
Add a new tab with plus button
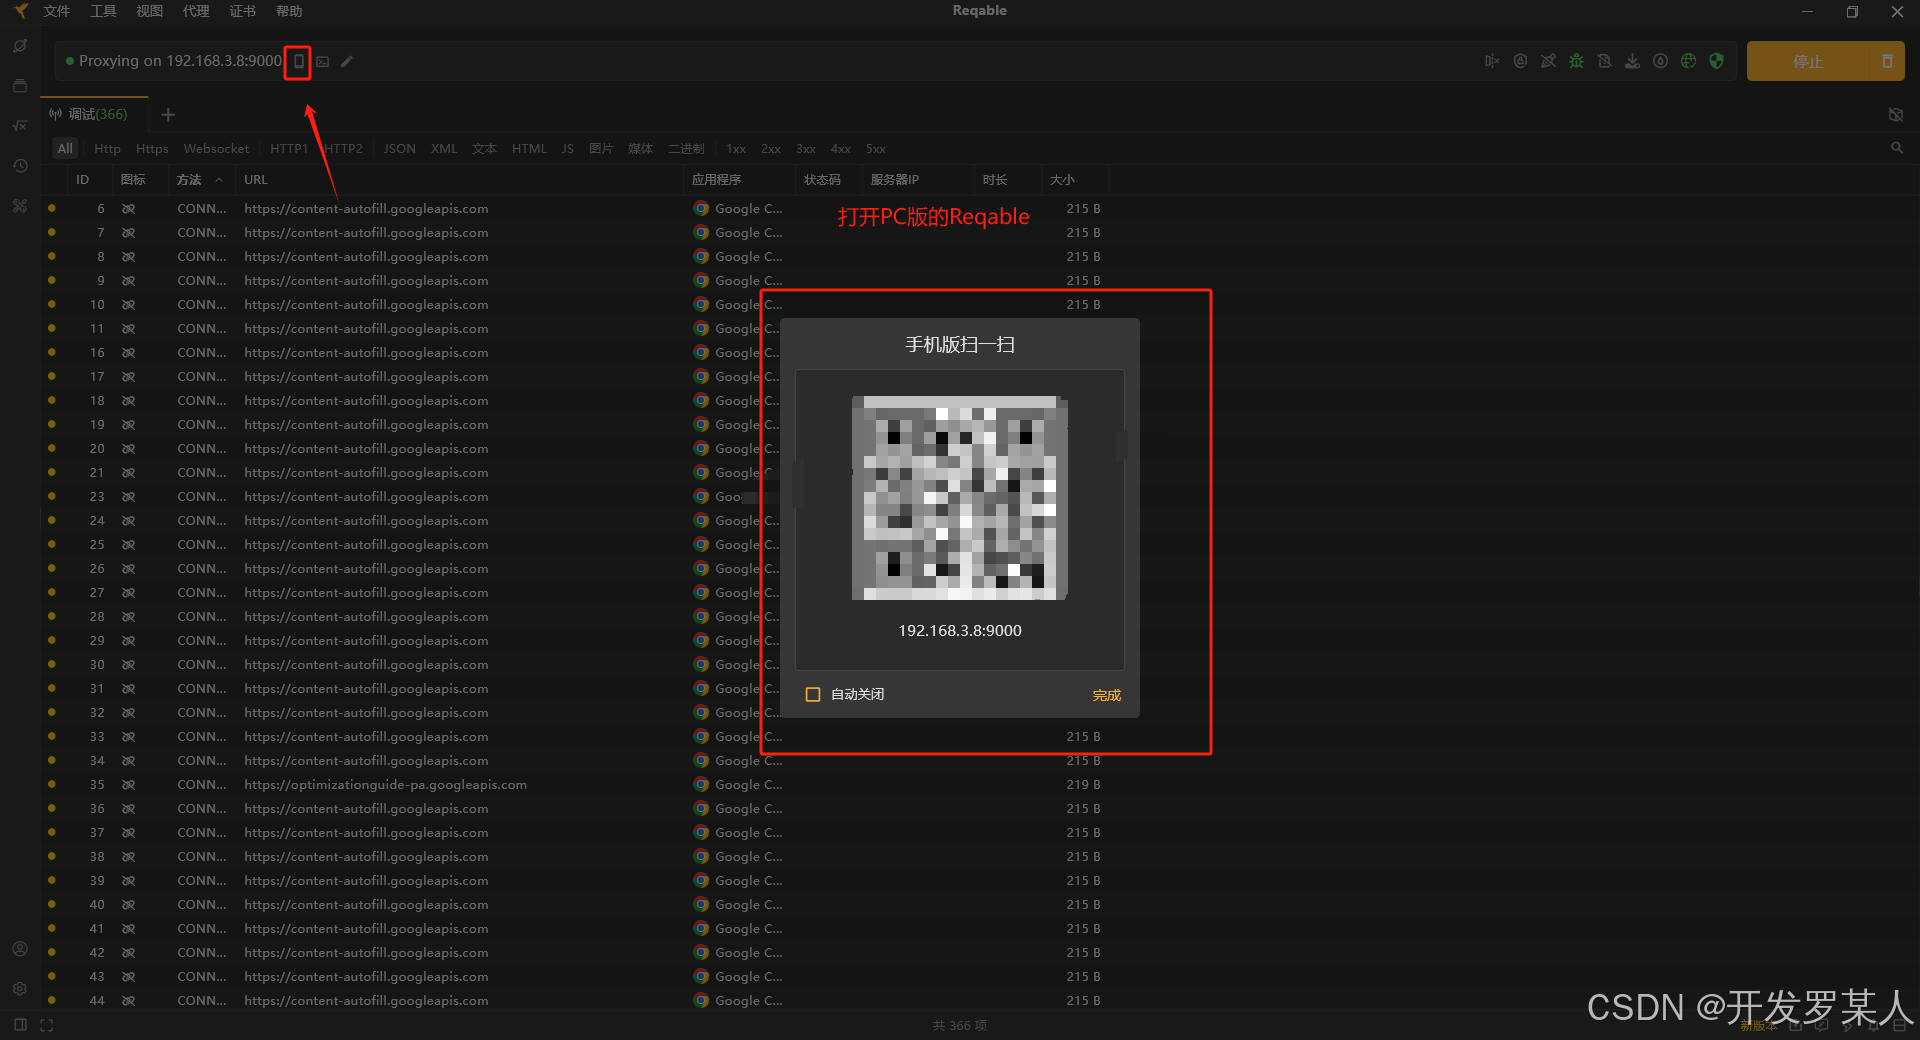(x=168, y=115)
